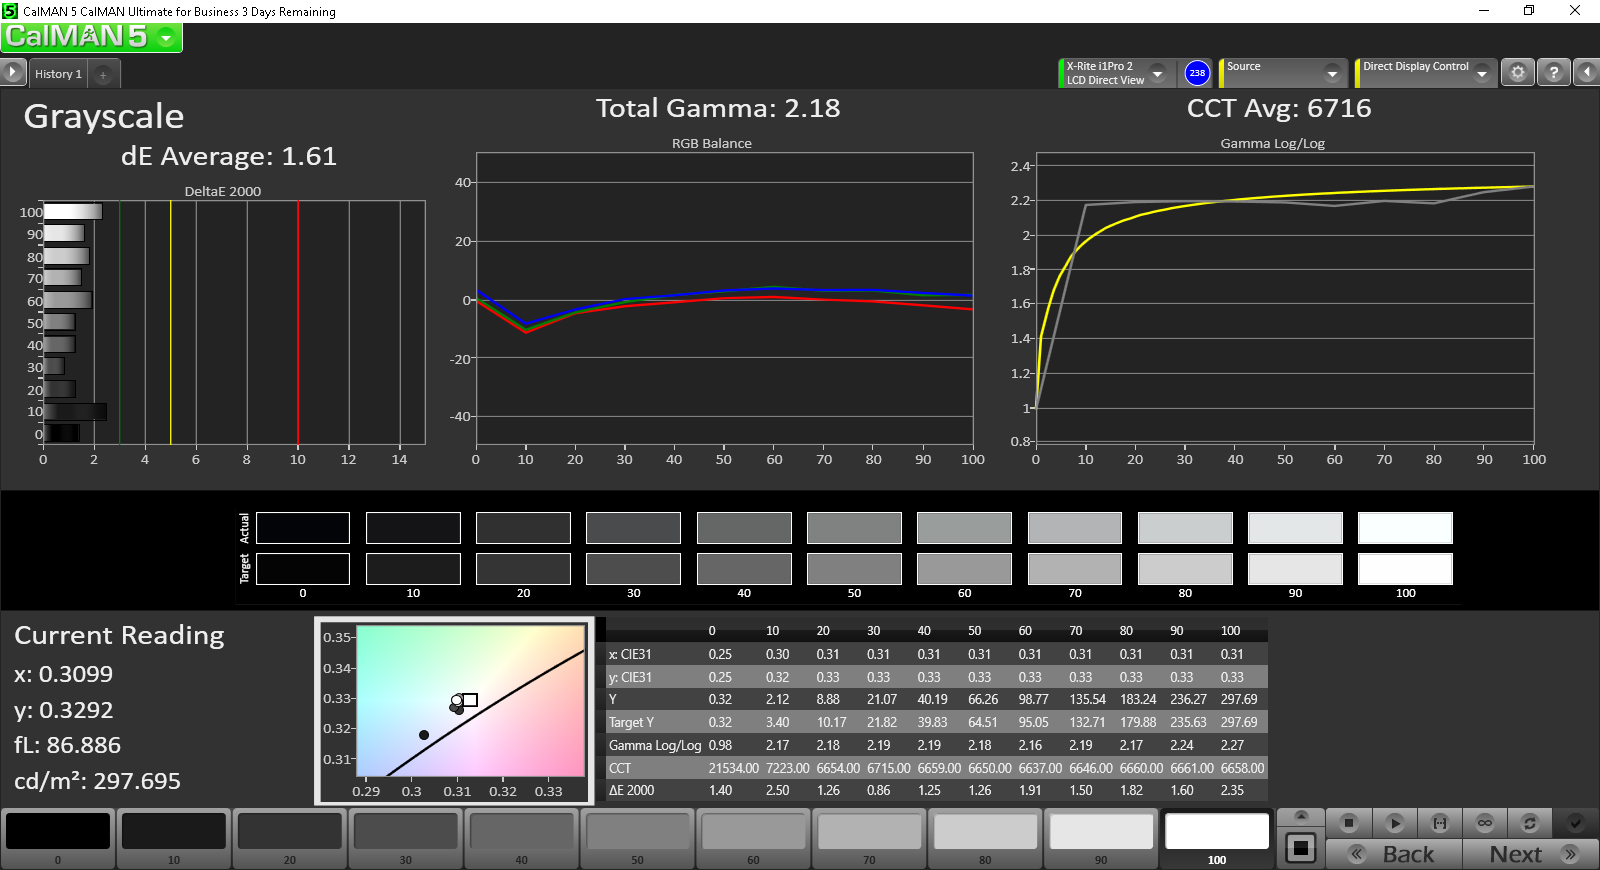Click the Back button
1600x870 pixels.
1394,854
